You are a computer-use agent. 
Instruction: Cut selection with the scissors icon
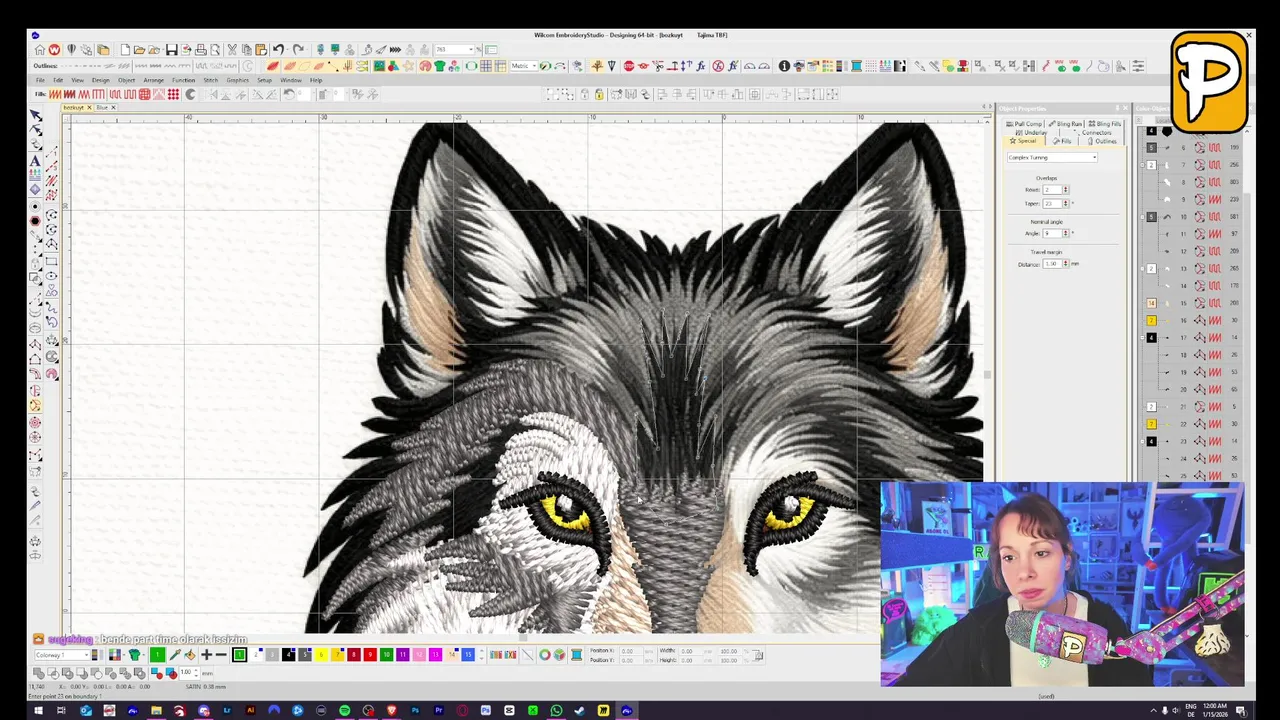click(232, 49)
